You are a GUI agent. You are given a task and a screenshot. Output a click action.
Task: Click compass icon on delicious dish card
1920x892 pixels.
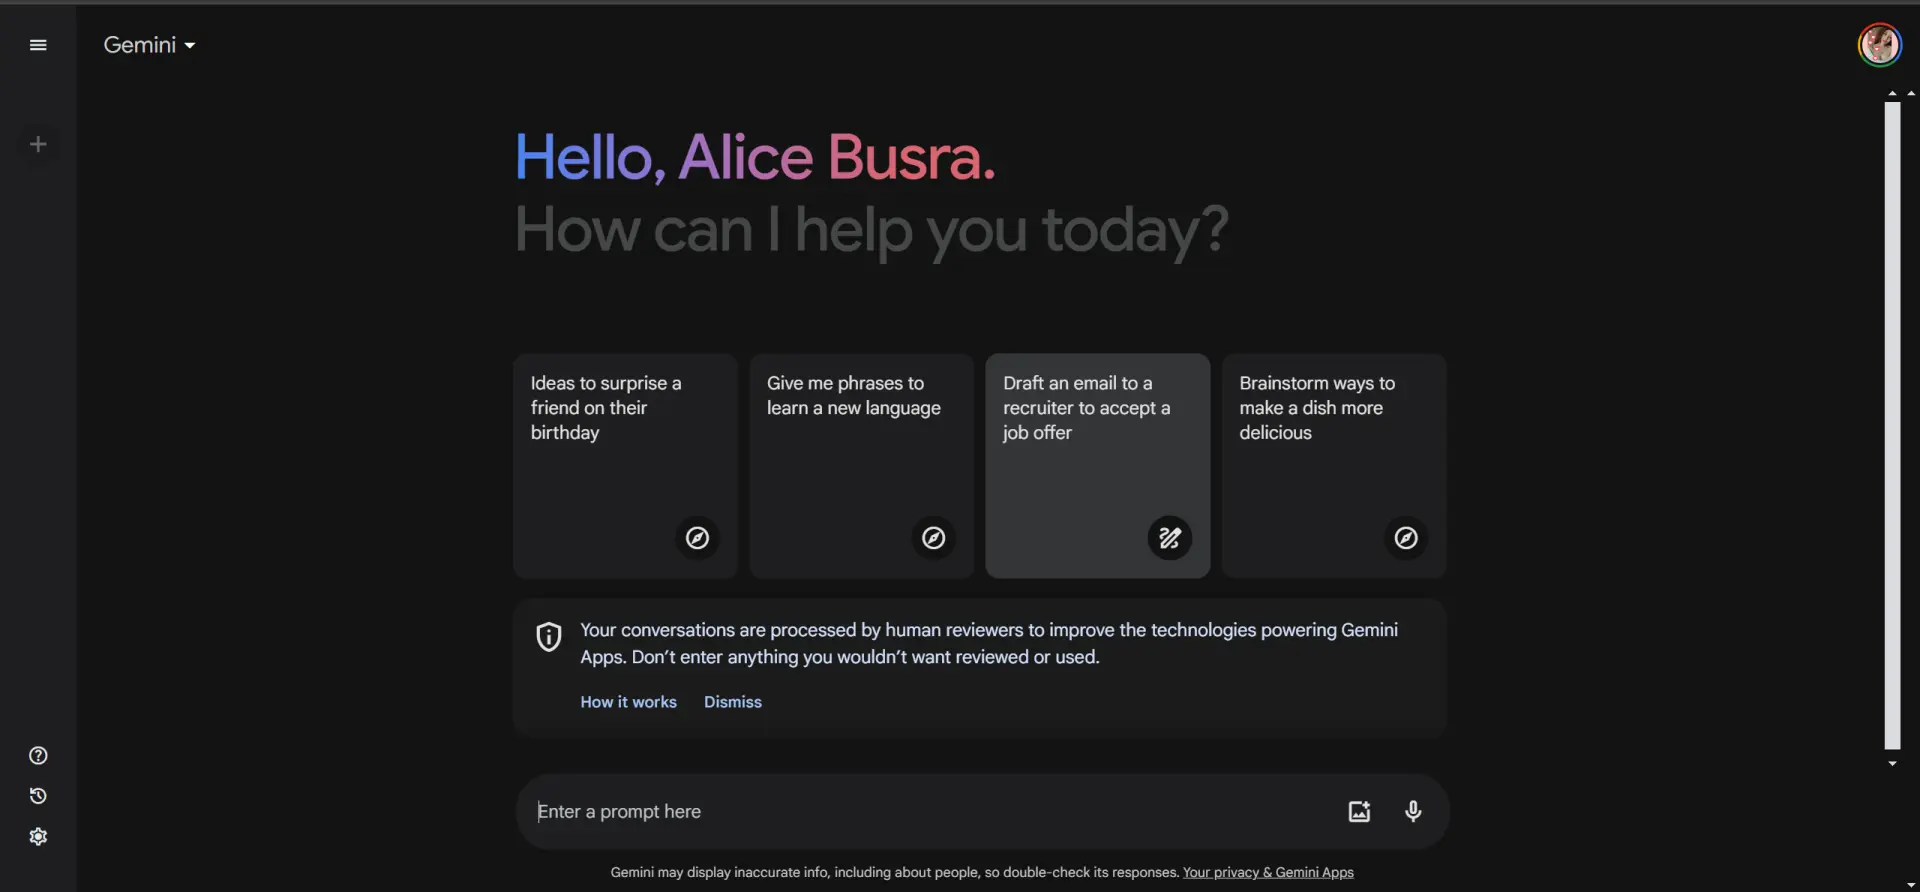(x=1405, y=538)
